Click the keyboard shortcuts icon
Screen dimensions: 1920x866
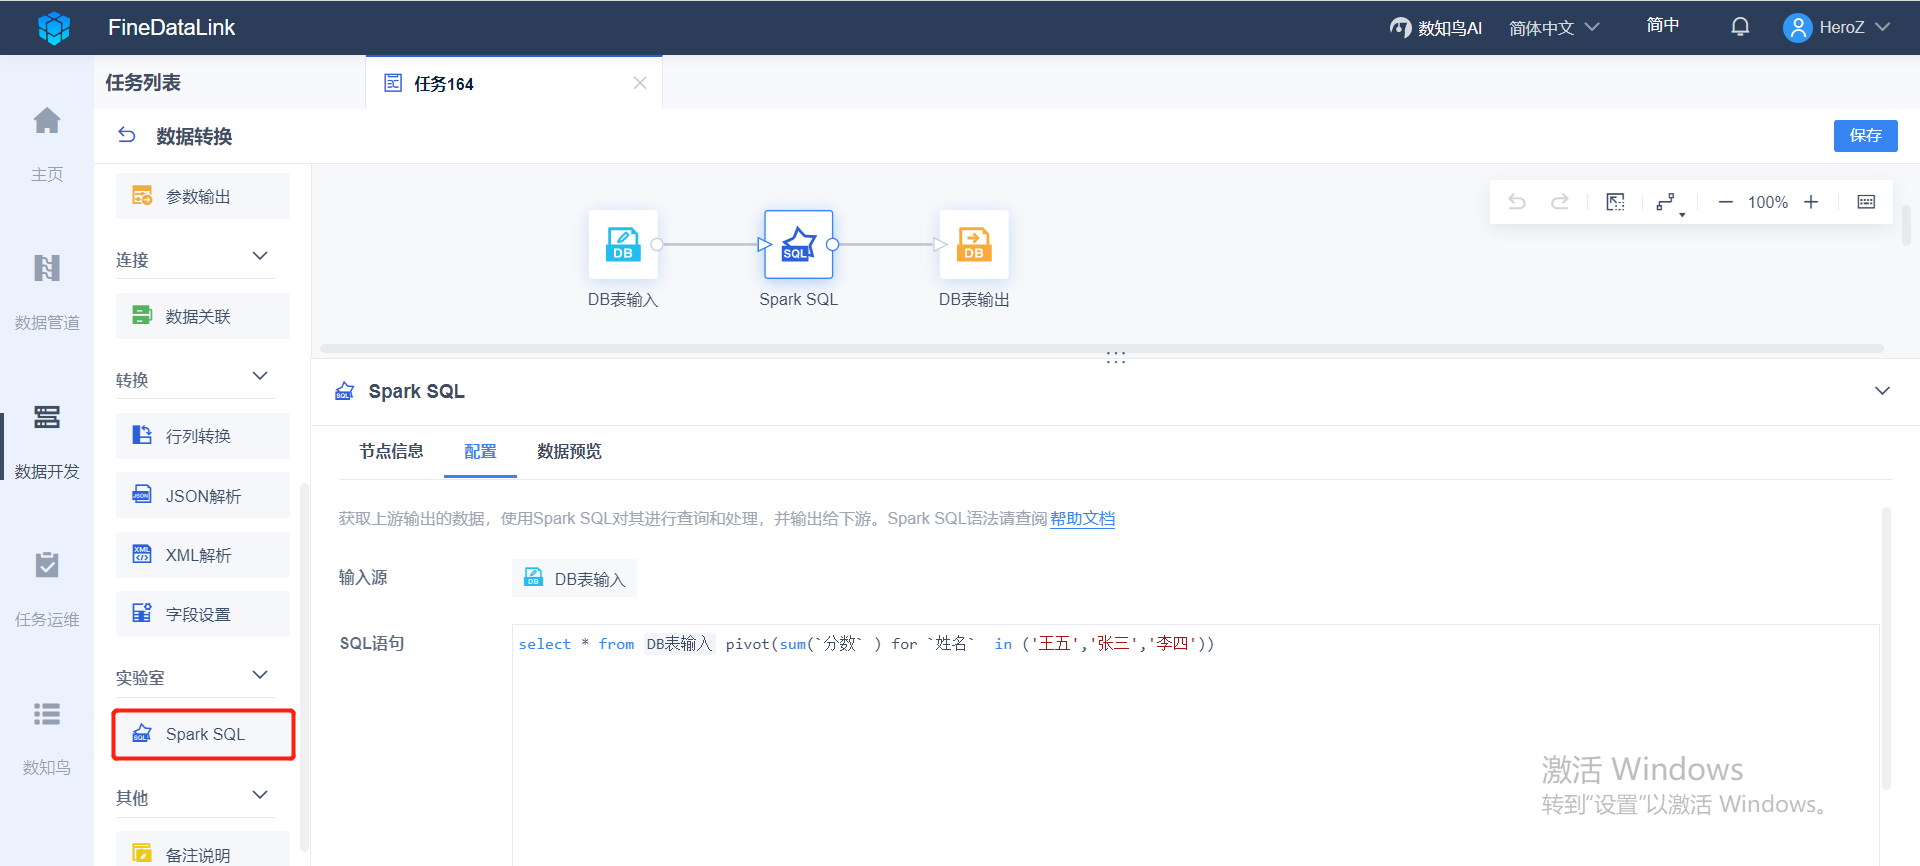(x=1866, y=202)
